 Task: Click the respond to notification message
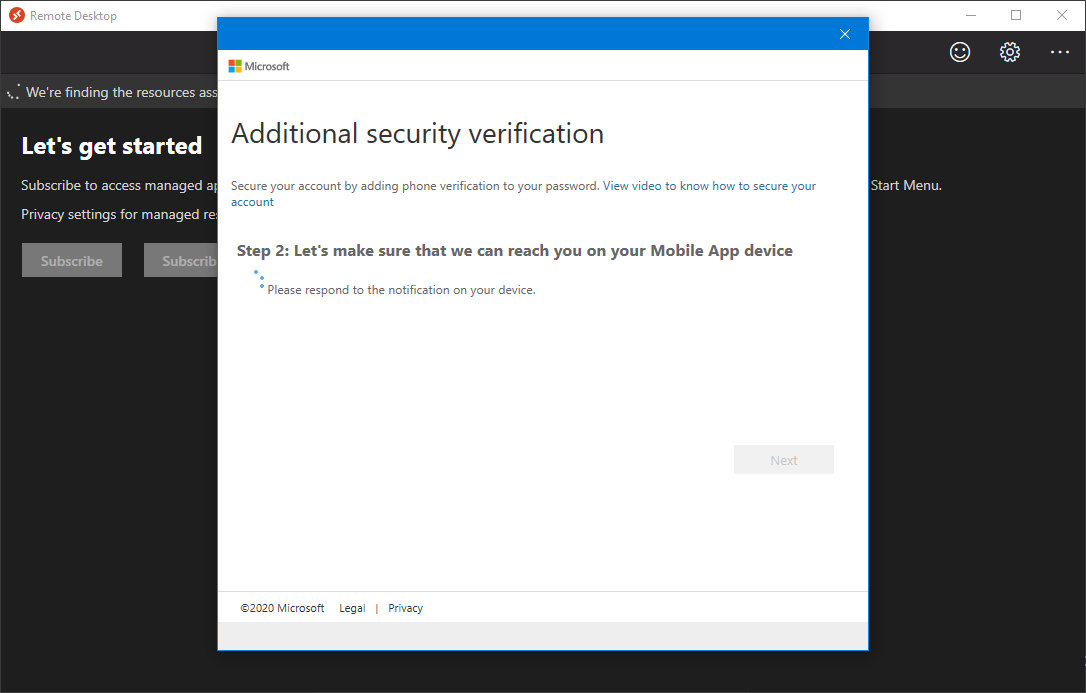pos(401,290)
